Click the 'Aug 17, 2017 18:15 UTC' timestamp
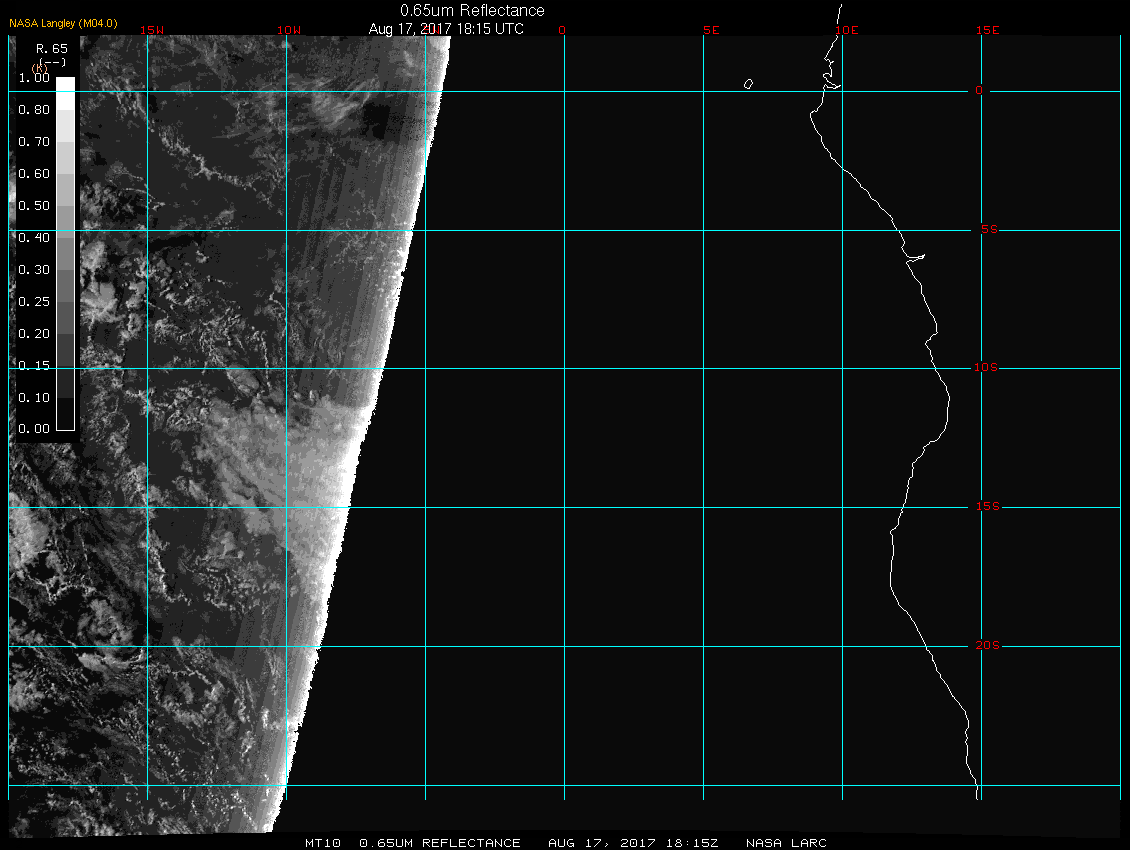 (446, 29)
